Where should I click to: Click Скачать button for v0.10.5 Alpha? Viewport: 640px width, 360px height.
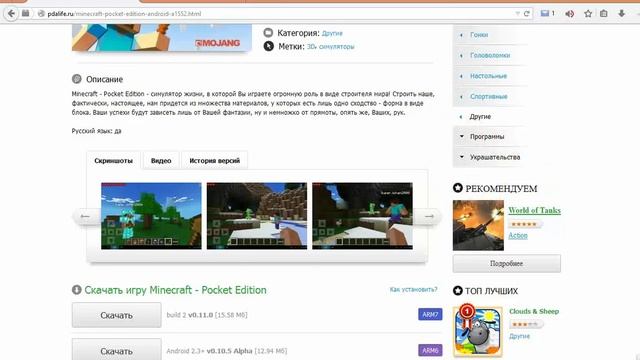coord(116,350)
